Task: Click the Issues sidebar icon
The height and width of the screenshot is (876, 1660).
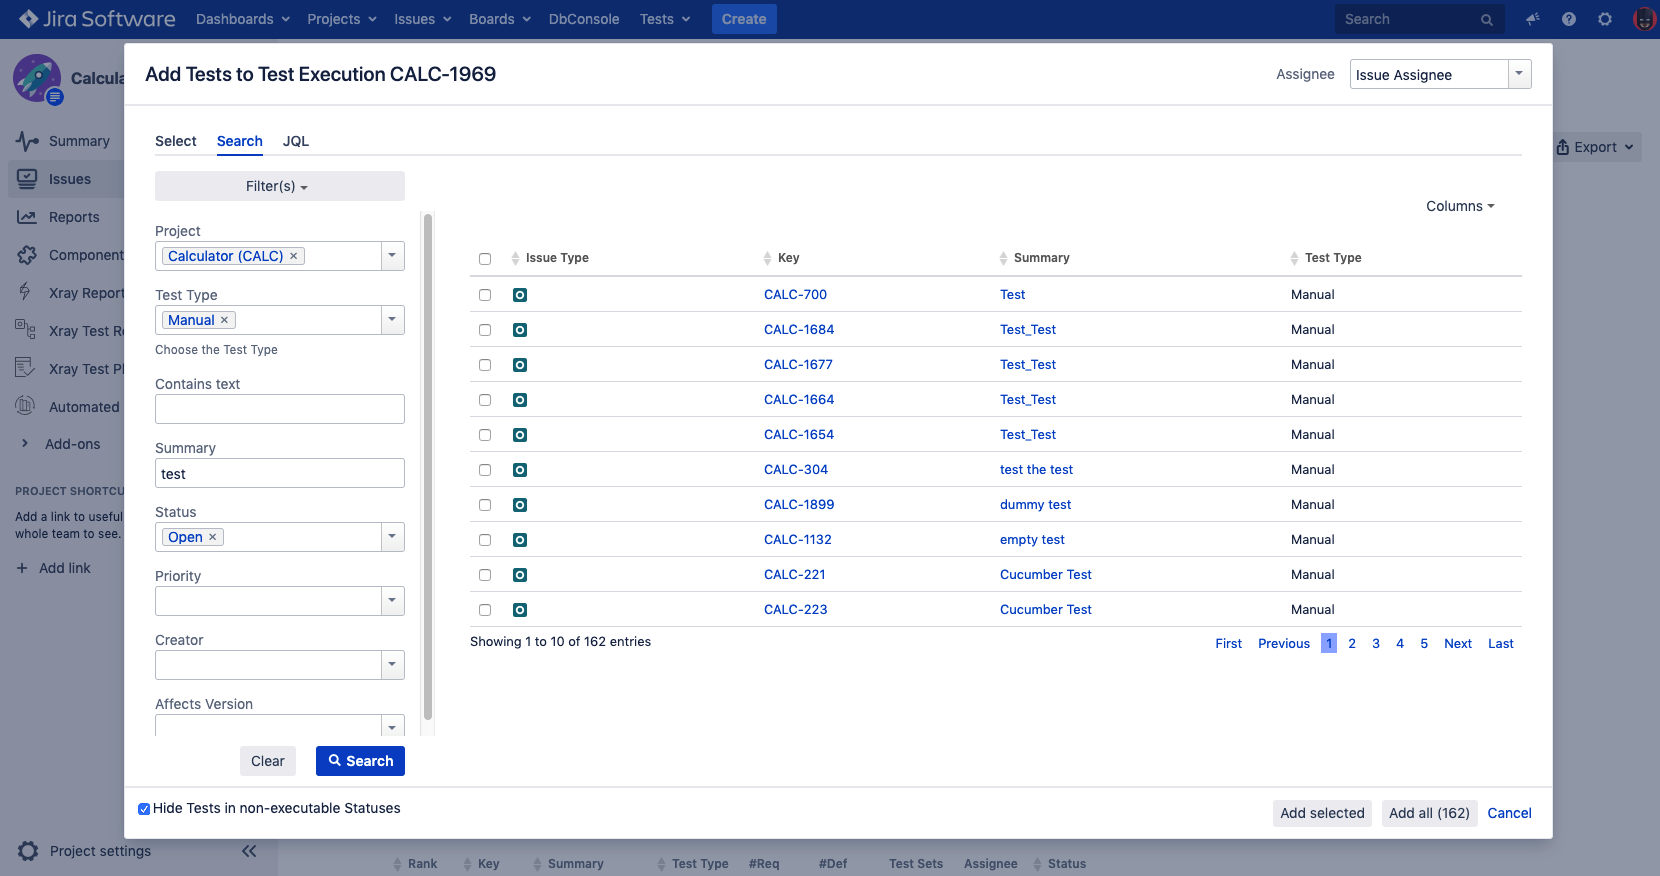Action: pyautogui.click(x=27, y=179)
